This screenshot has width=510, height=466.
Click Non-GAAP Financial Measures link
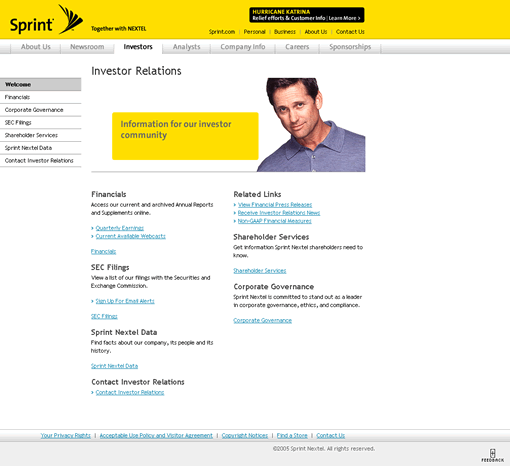tap(275, 221)
